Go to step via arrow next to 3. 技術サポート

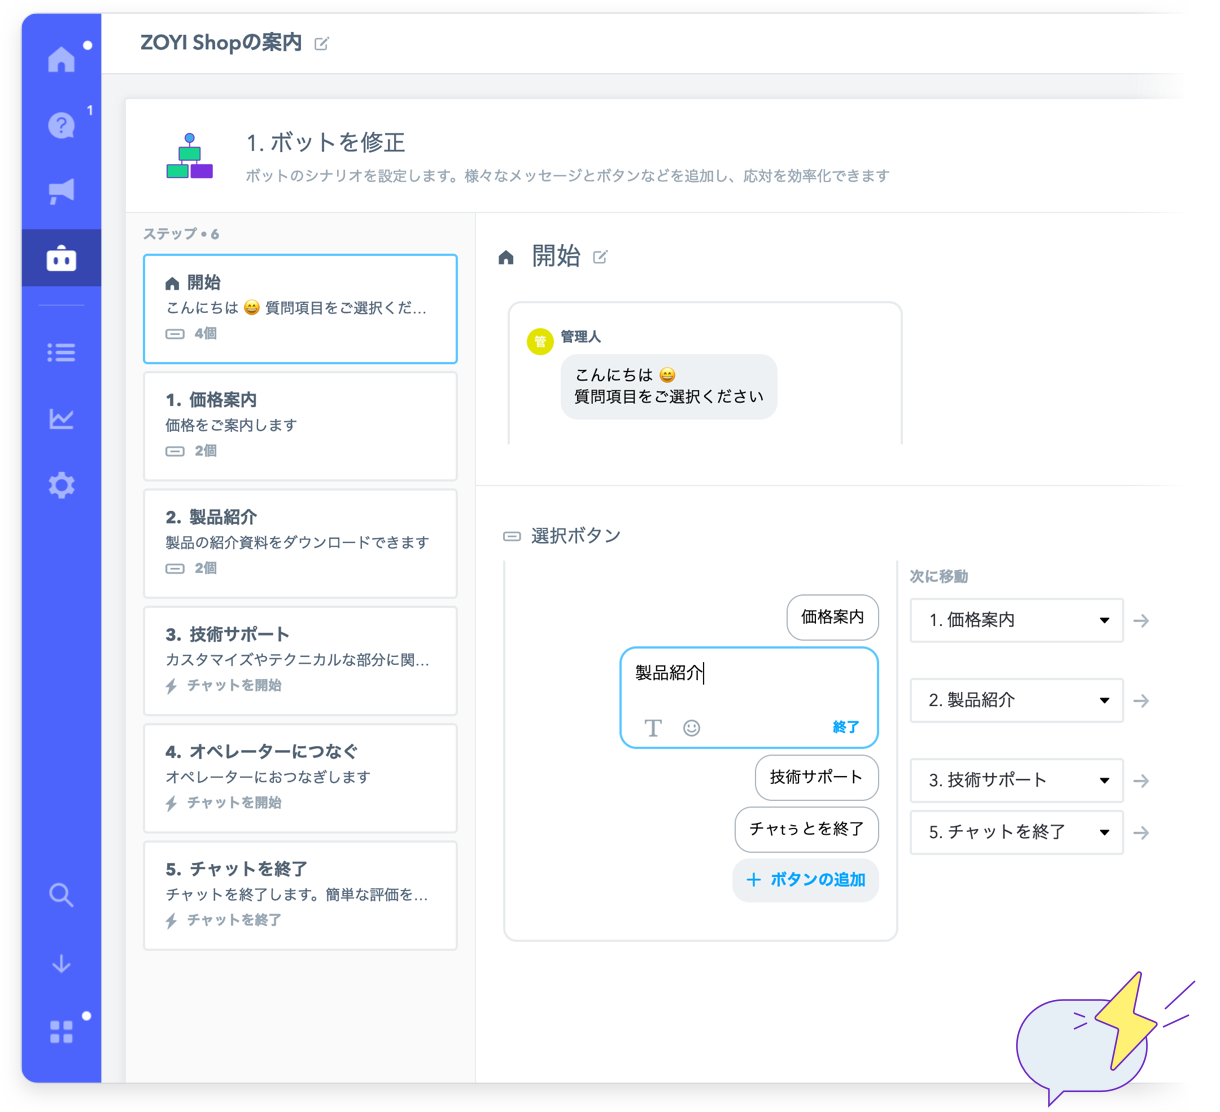pos(1141,781)
